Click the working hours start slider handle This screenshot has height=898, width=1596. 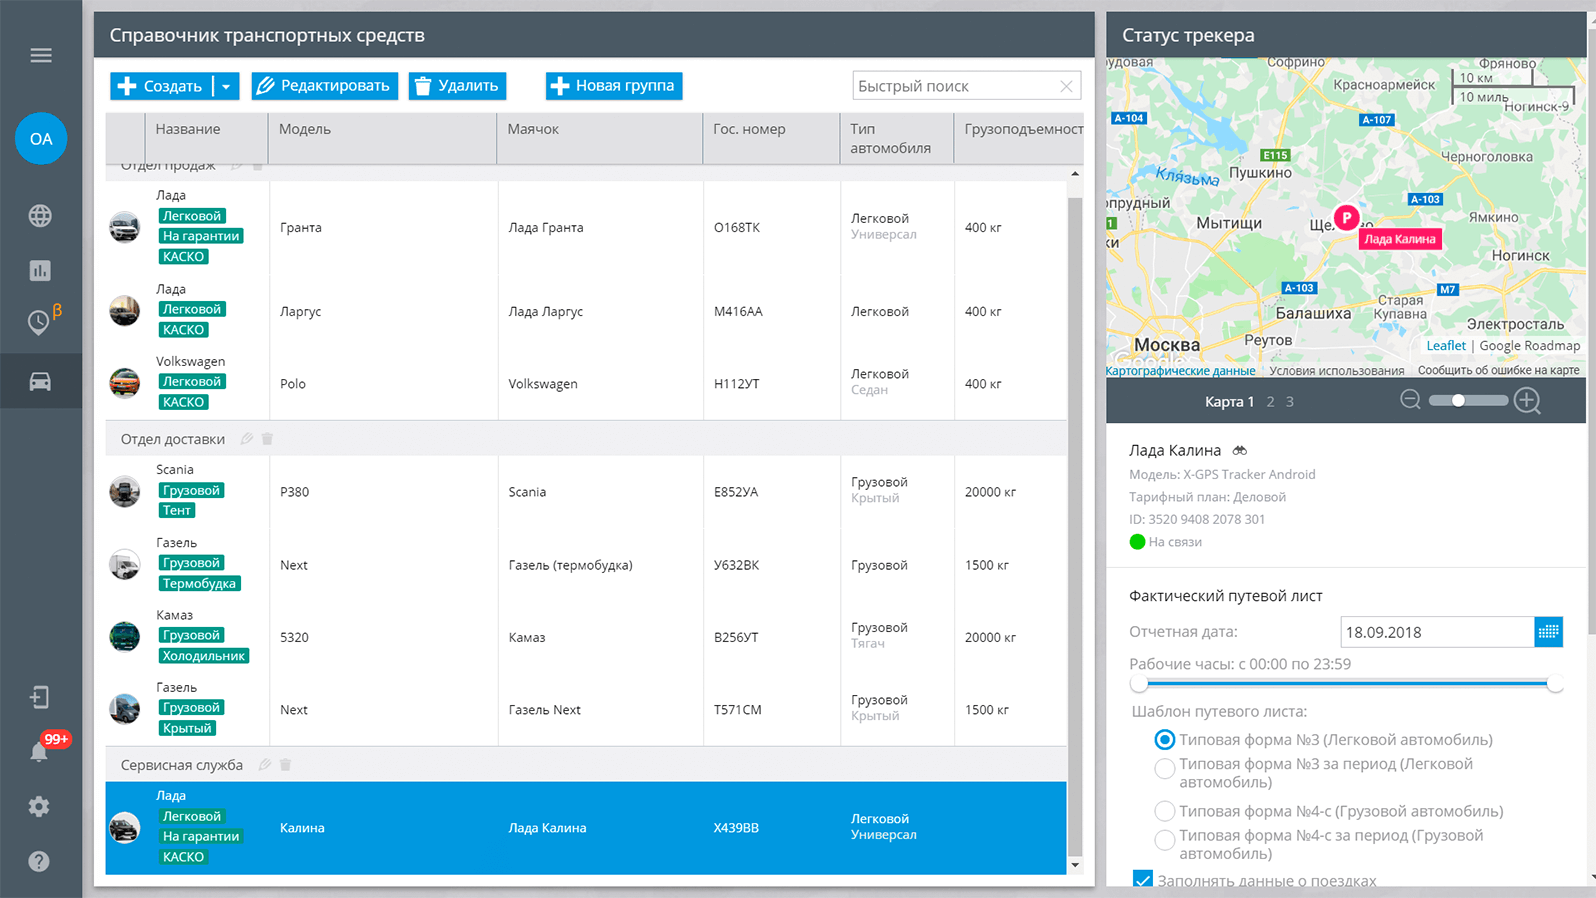click(x=1139, y=684)
